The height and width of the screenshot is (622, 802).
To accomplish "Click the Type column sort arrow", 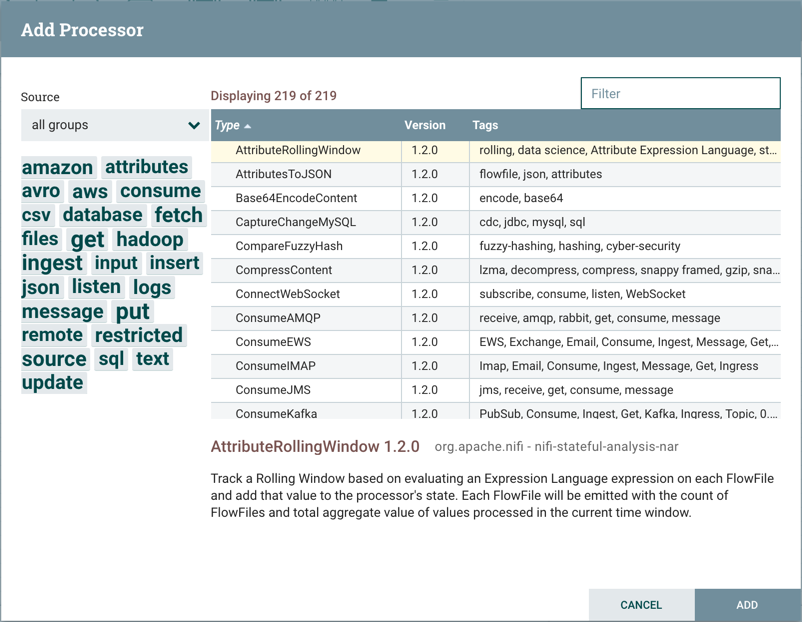I will (x=248, y=126).
